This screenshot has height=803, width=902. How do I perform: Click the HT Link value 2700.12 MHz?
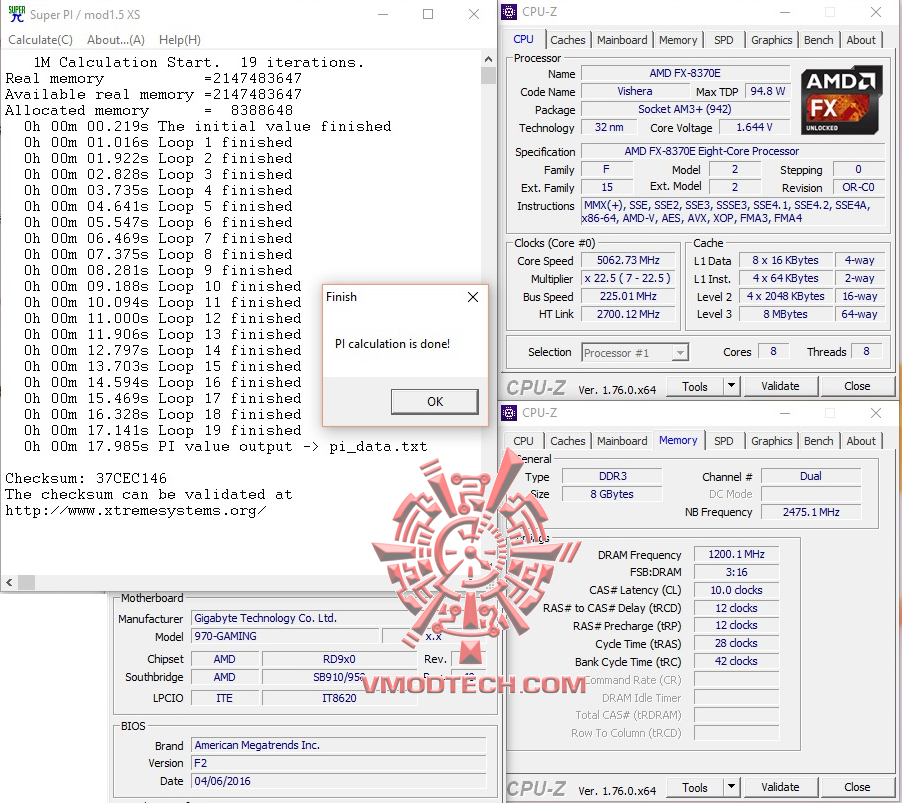click(x=628, y=314)
